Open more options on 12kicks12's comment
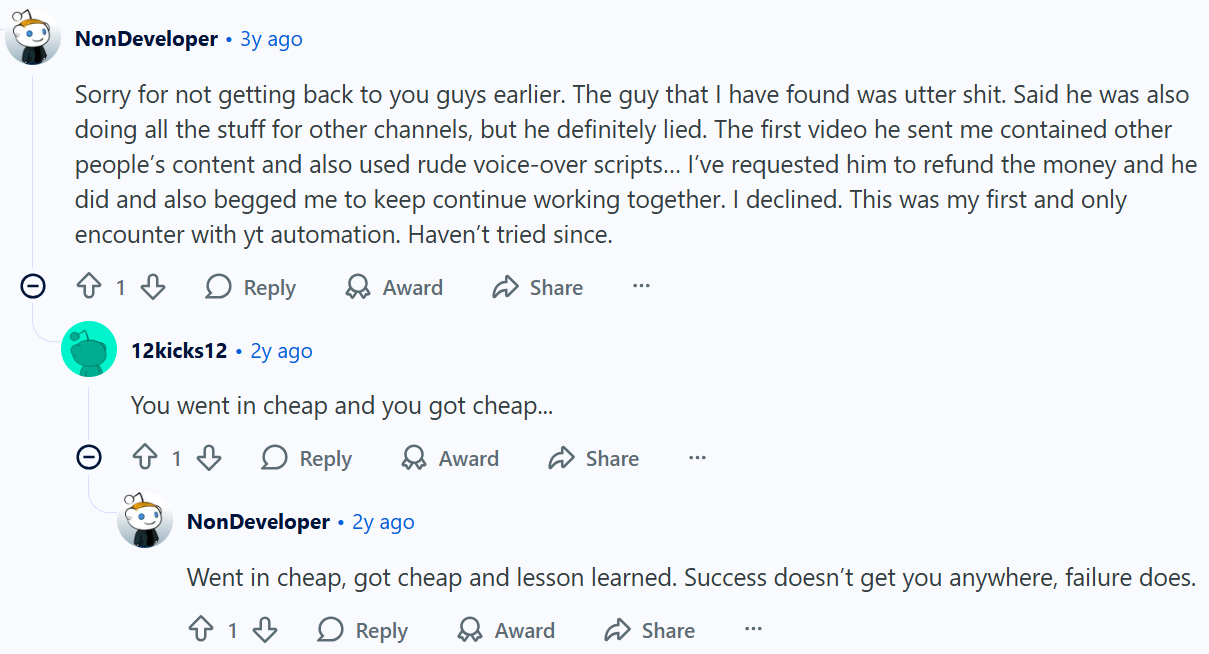1209x654 pixels. tap(698, 458)
